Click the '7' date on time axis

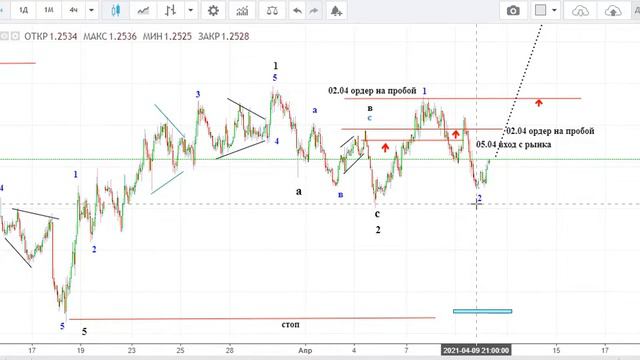click(x=406, y=350)
